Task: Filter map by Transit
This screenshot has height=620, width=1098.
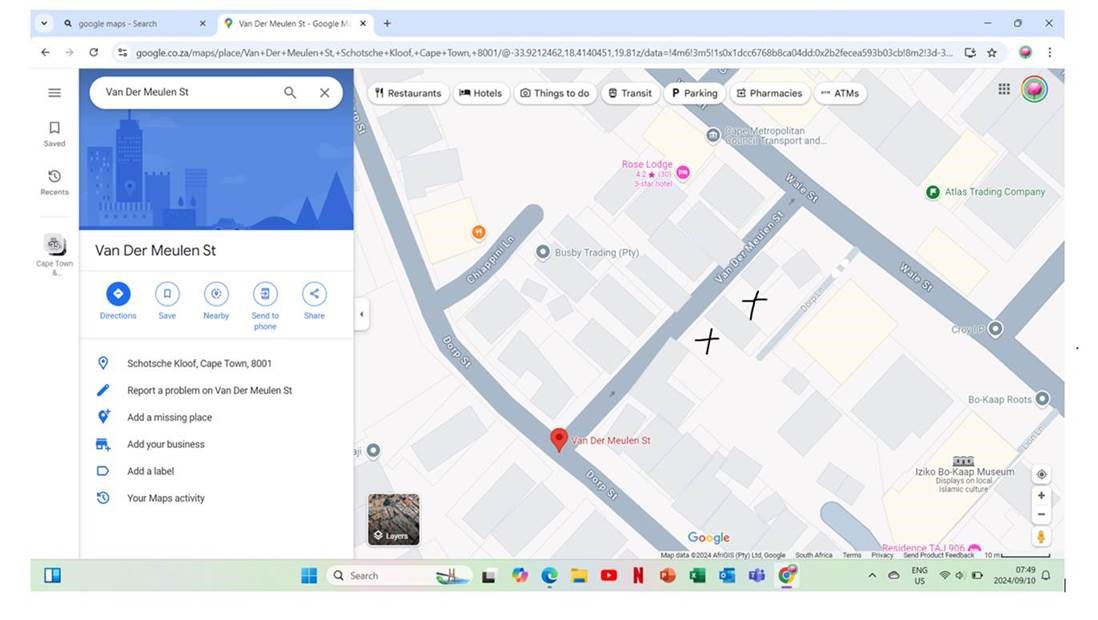Action: [630, 93]
